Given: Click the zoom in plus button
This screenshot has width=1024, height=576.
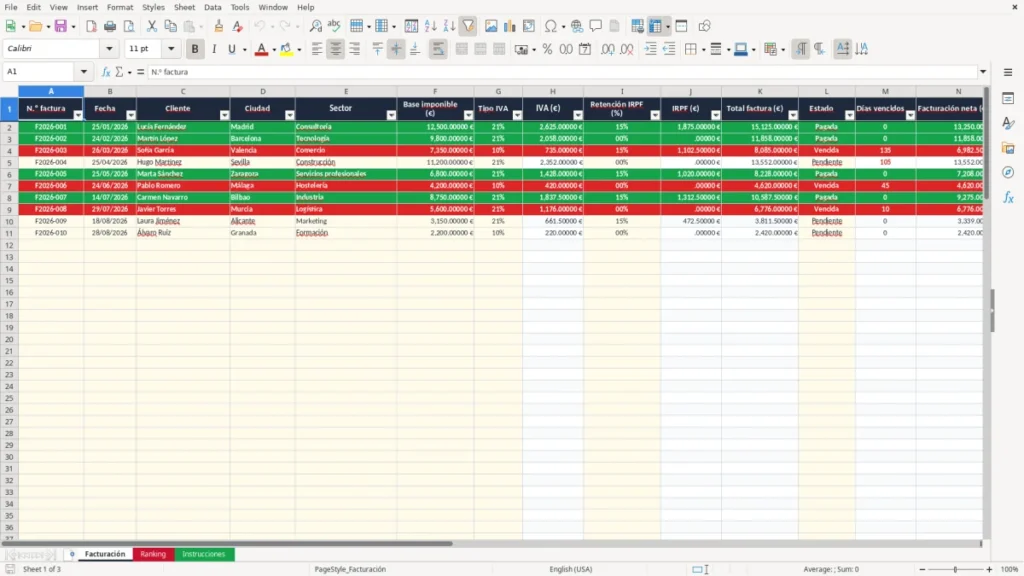Looking at the screenshot, I should (x=989, y=569).
